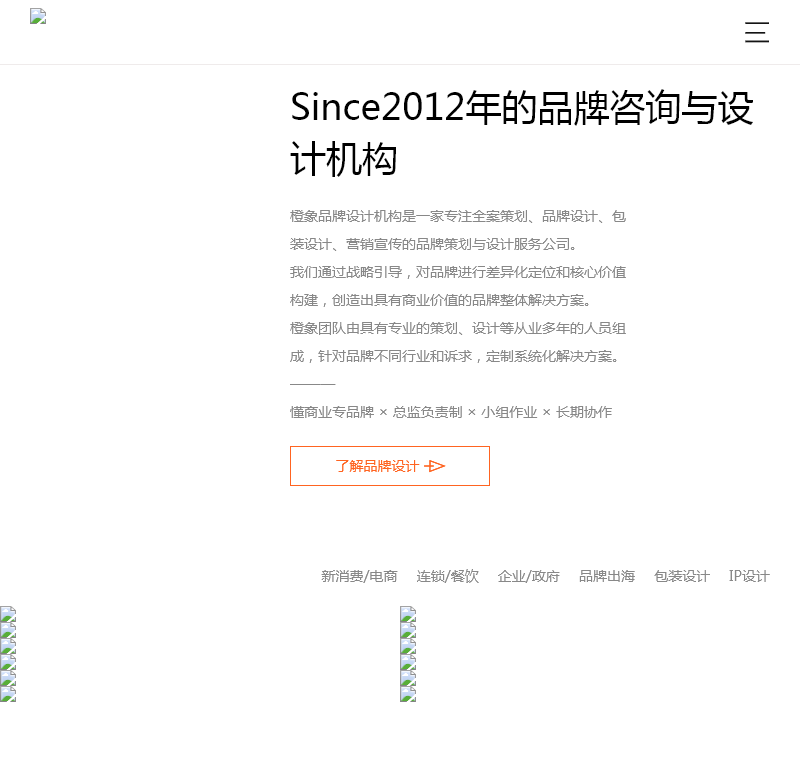This screenshot has height=768, width=800.
Task: Open the 品牌出海 category
Action: [x=605, y=576]
